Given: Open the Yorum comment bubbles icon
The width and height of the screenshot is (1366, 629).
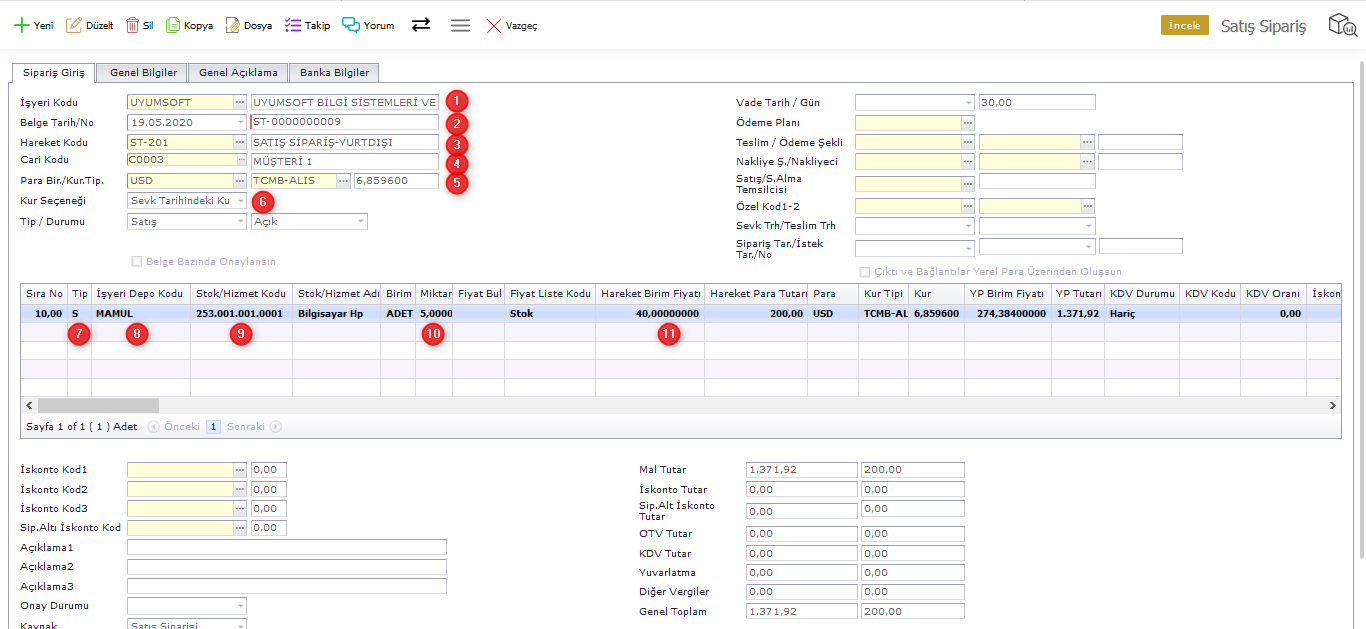Looking at the screenshot, I should [350, 25].
